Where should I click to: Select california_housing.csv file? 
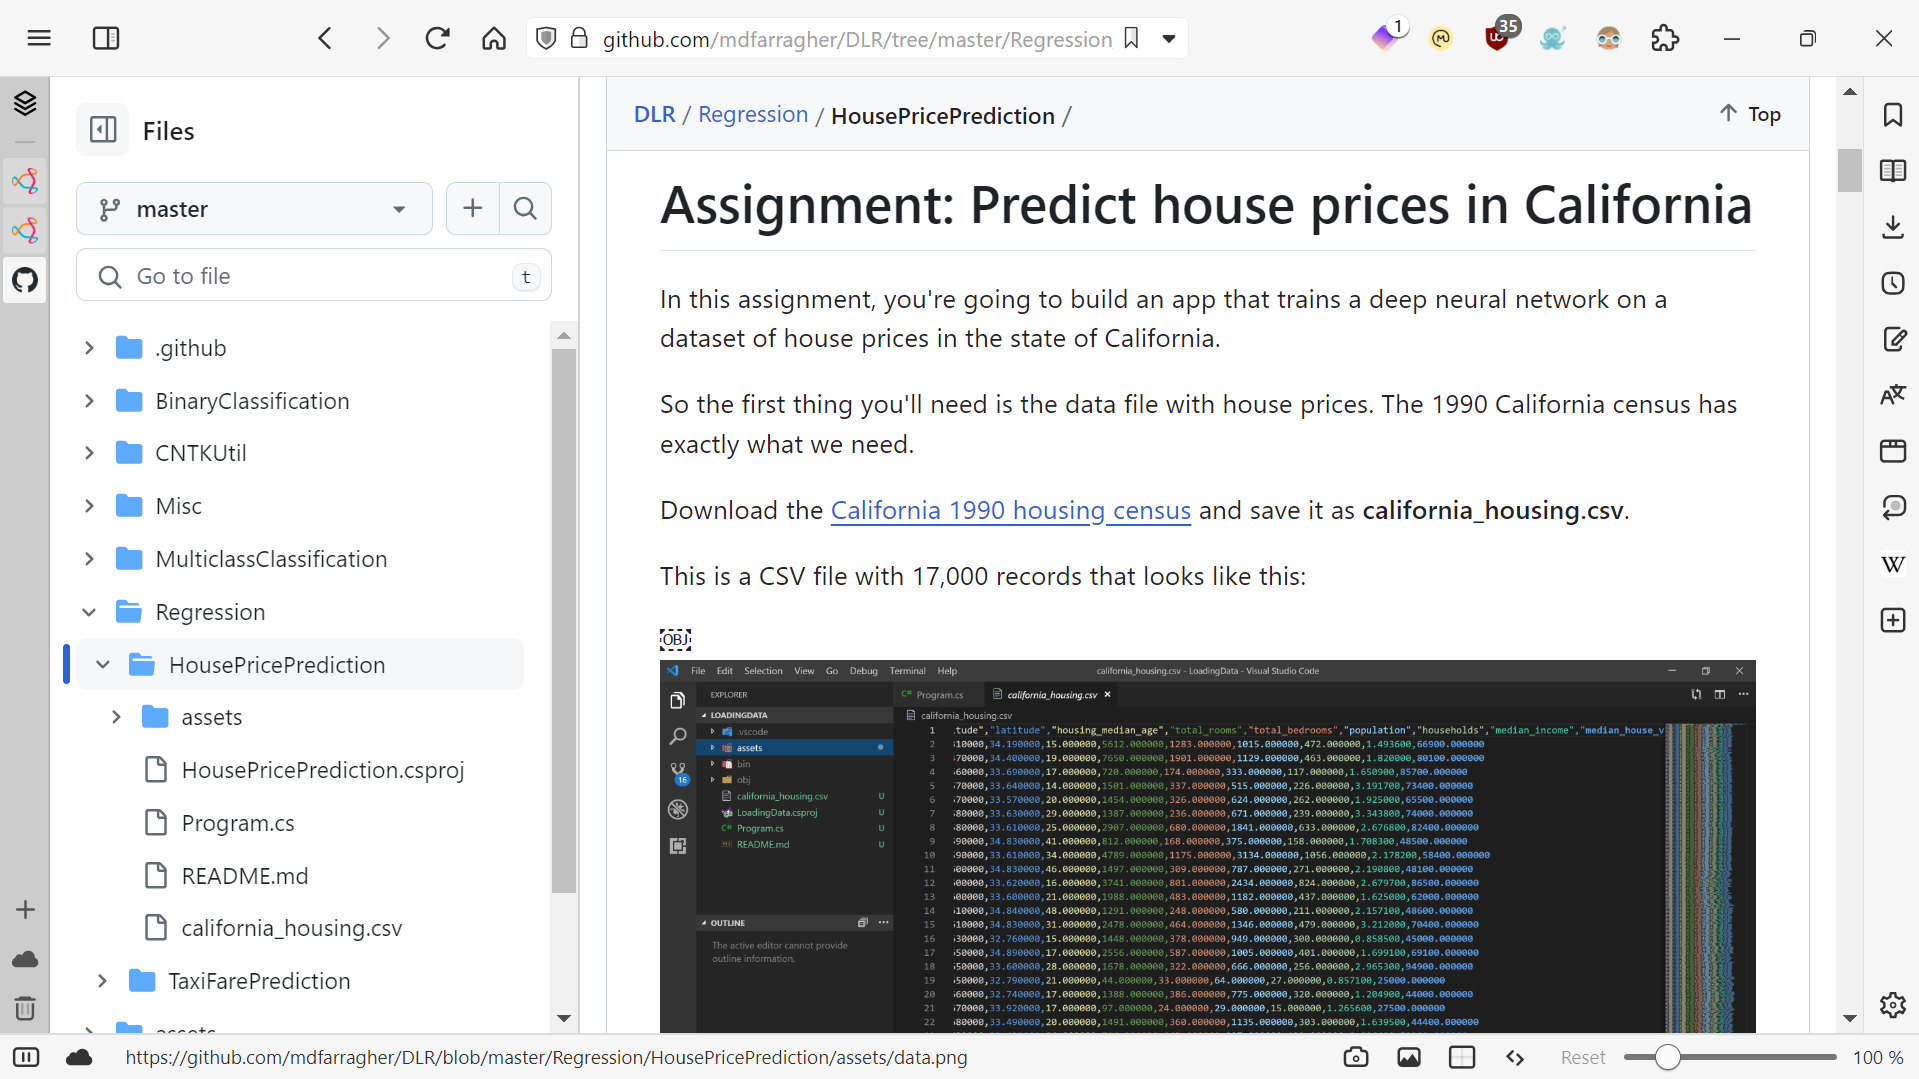(x=291, y=928)
